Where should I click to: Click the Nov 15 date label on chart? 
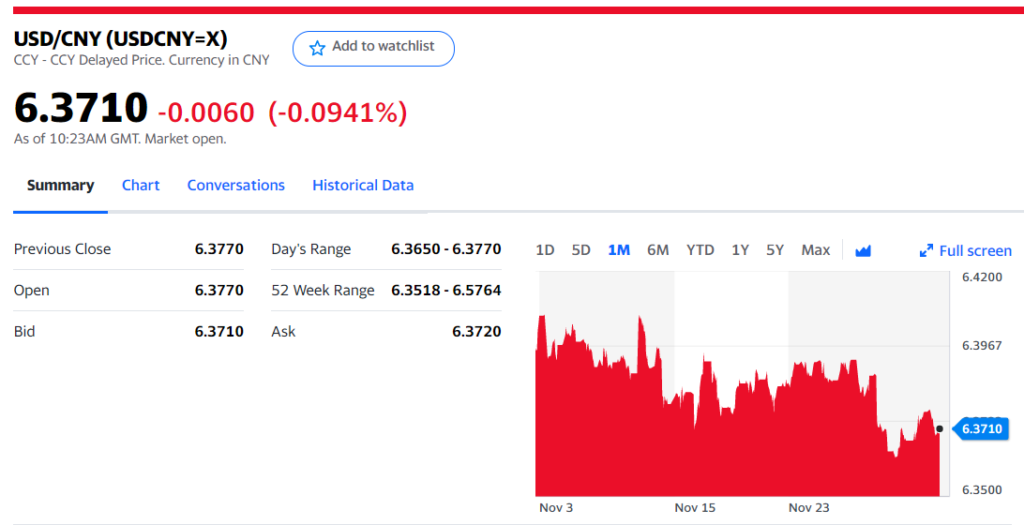pos(695,508)
